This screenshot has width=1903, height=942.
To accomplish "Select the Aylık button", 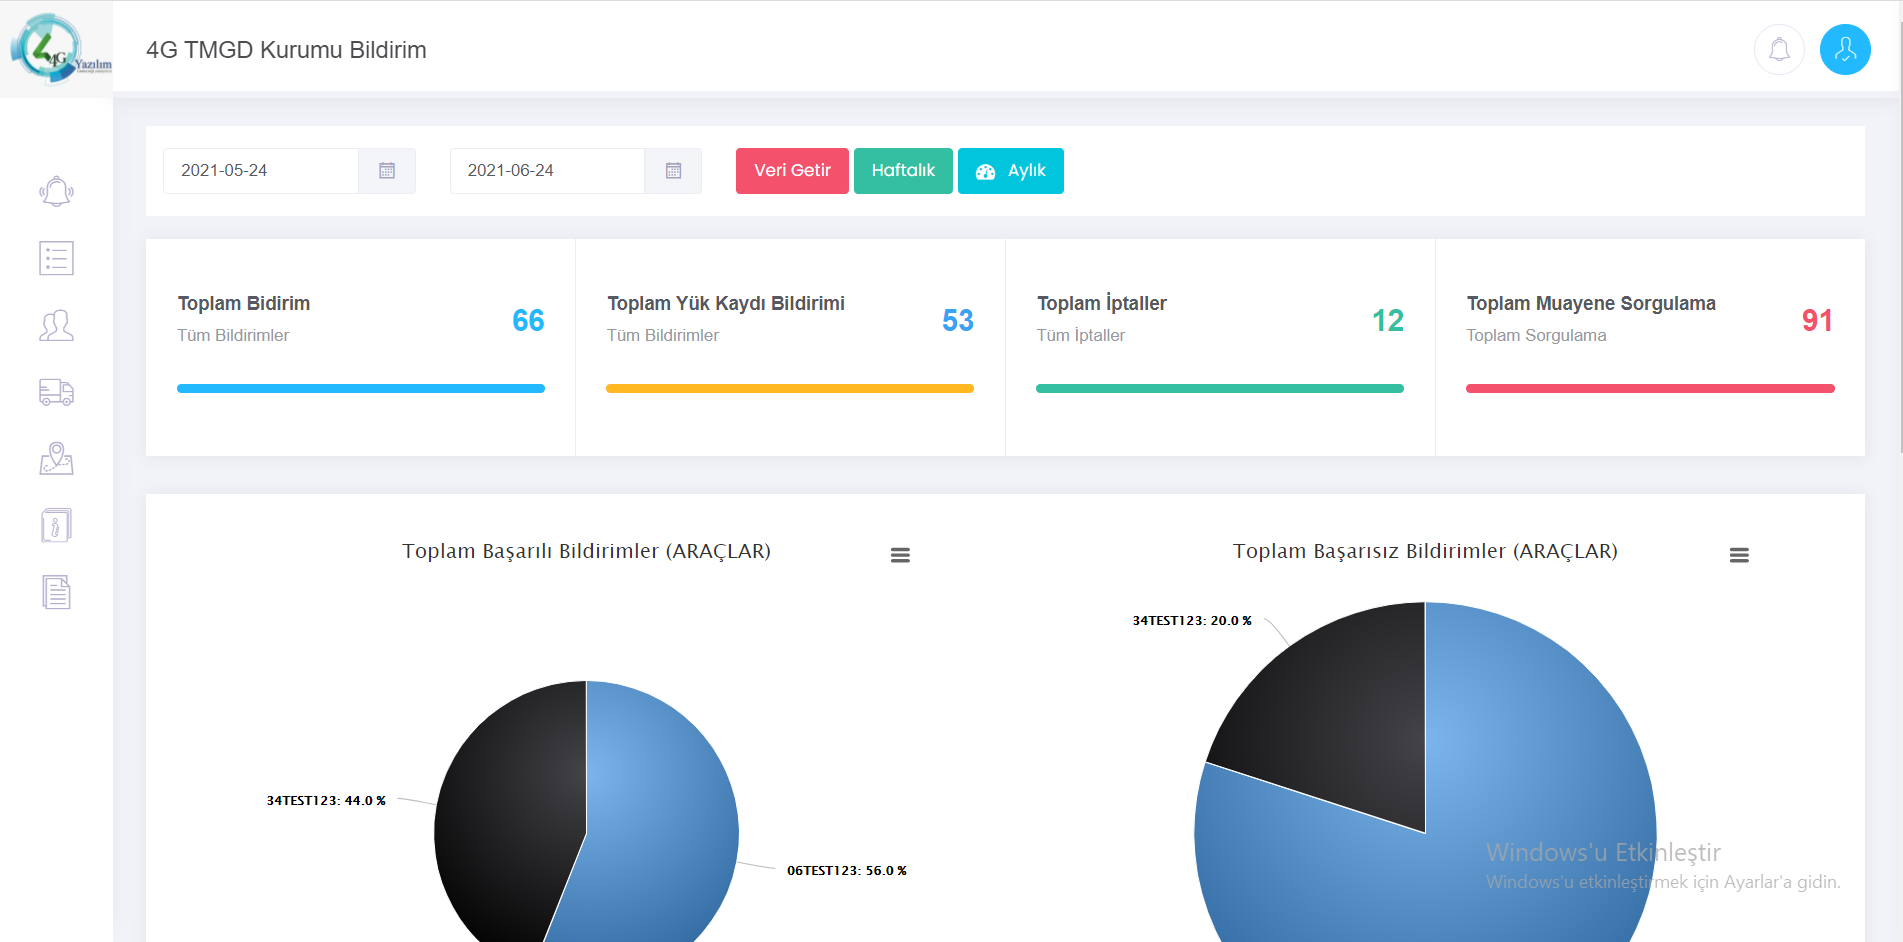I will [x=1010, y=171].
